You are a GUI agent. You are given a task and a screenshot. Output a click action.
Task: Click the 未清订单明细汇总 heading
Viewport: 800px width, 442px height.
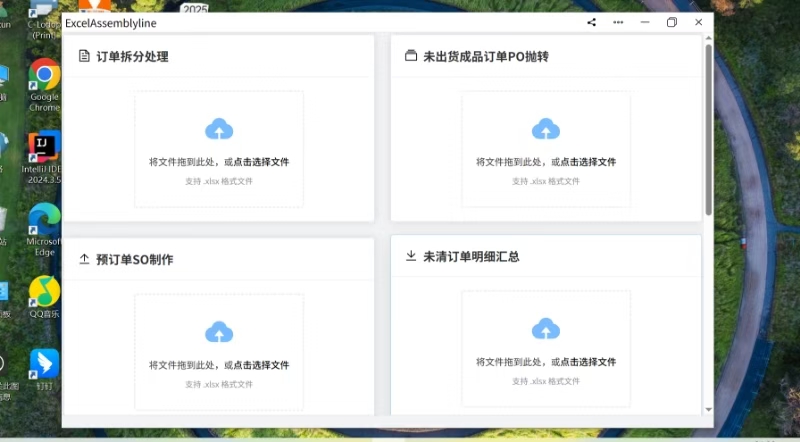[471, 257]
